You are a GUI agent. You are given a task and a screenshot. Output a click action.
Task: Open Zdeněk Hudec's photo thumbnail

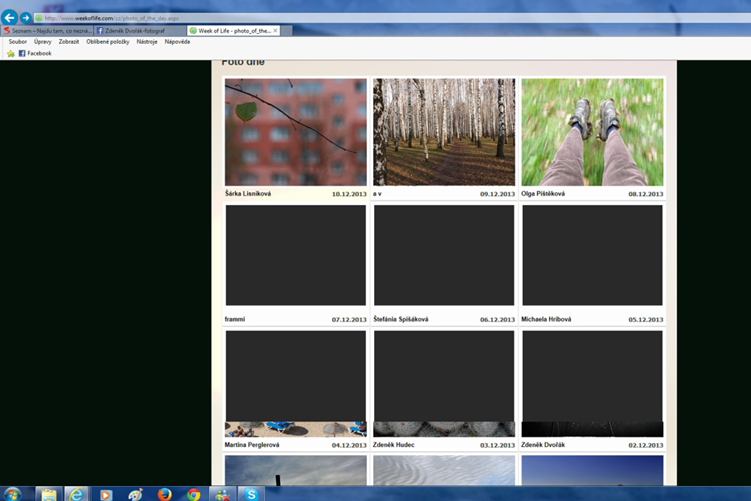(x=444, y=384)
